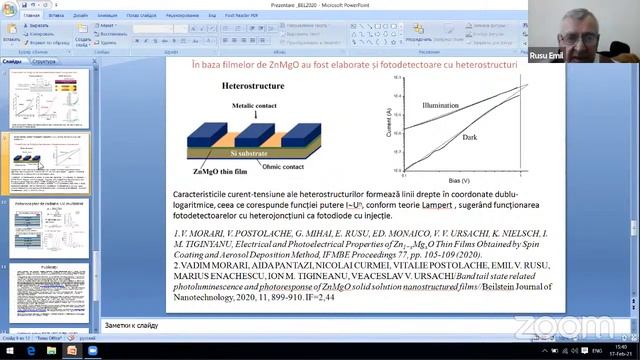The image size is (640, 360).
Task: Switch to Дизайн ribbon tab
Action: 80,16
